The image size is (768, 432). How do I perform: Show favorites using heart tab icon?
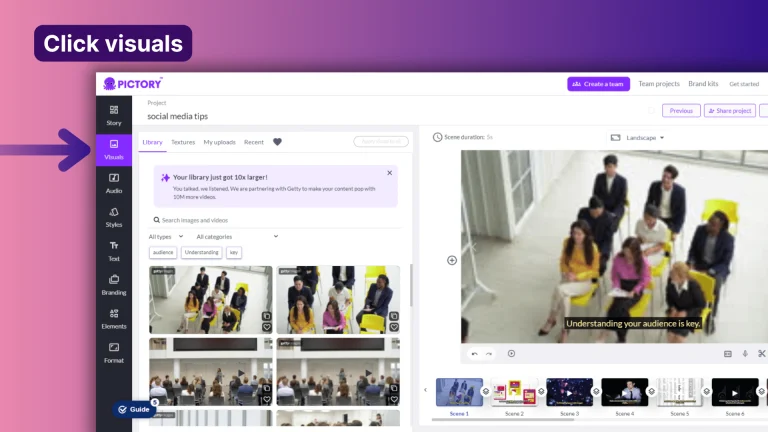[x=277, y=142]
